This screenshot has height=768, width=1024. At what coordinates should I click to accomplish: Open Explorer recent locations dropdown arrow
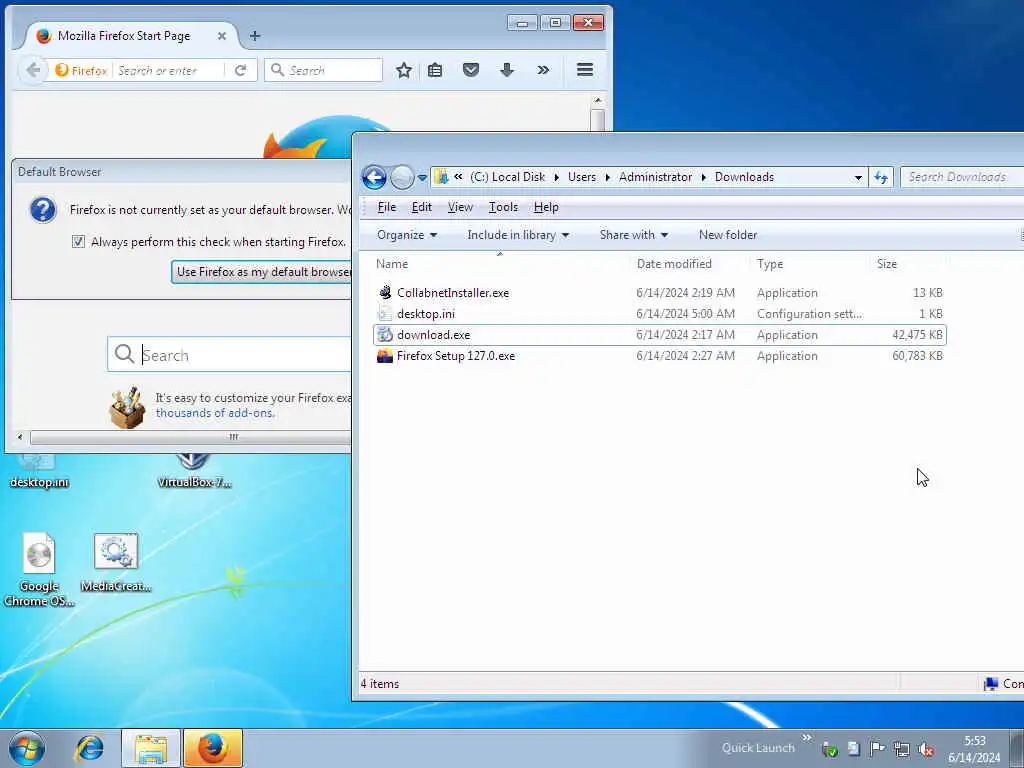point(422,177)
